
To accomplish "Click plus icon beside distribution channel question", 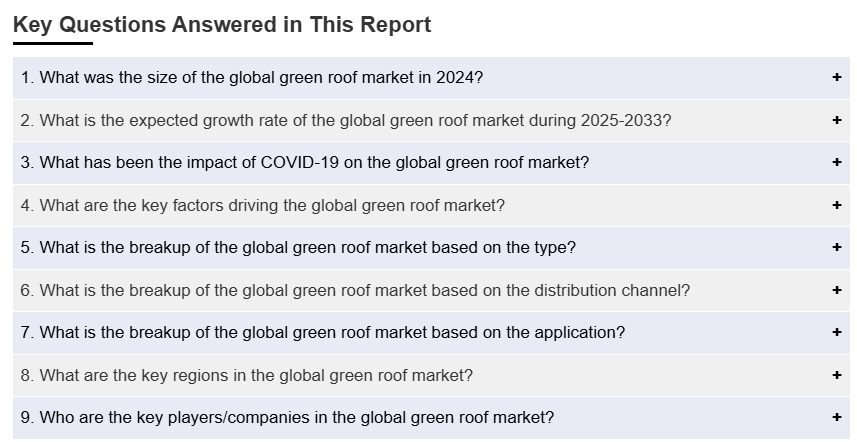I will coord(837,290).
